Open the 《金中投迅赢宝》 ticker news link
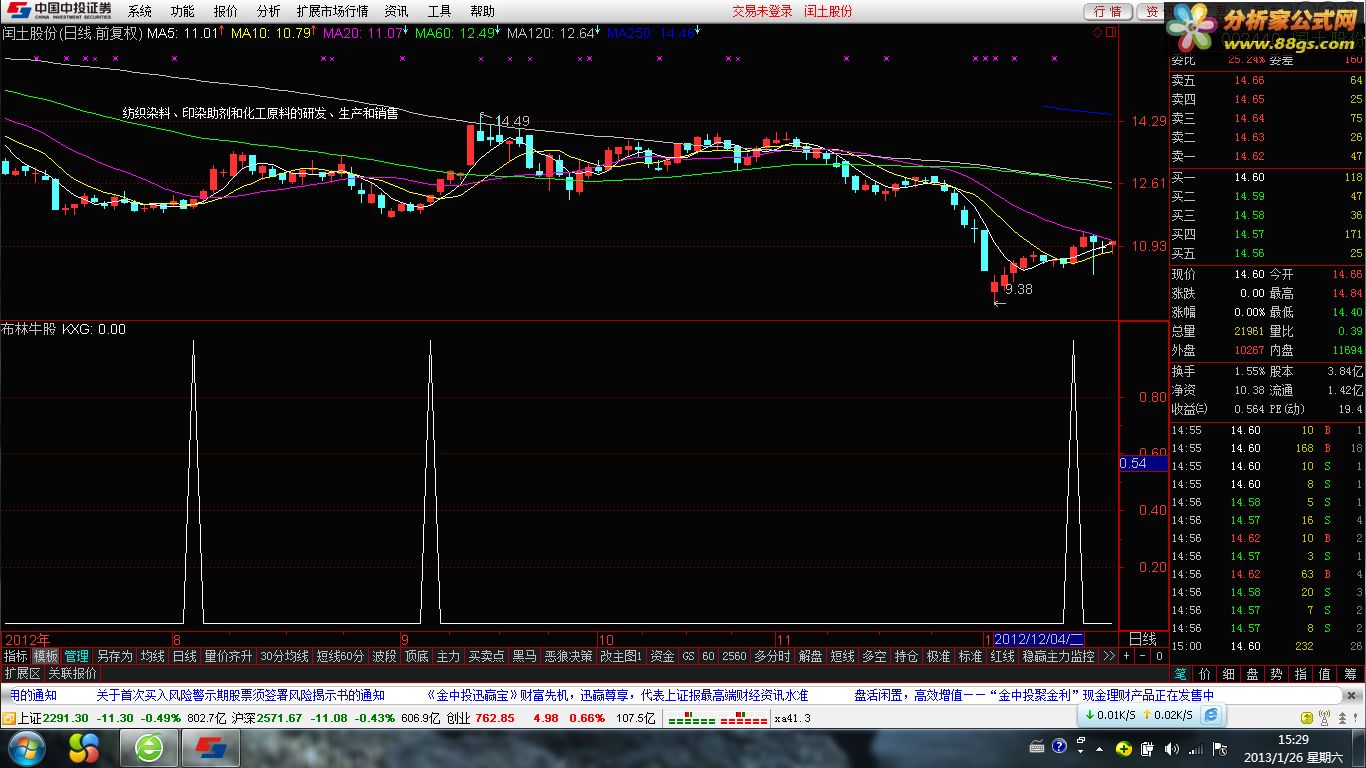Viewport: 1366px width, 768px height. coord(617,695)
